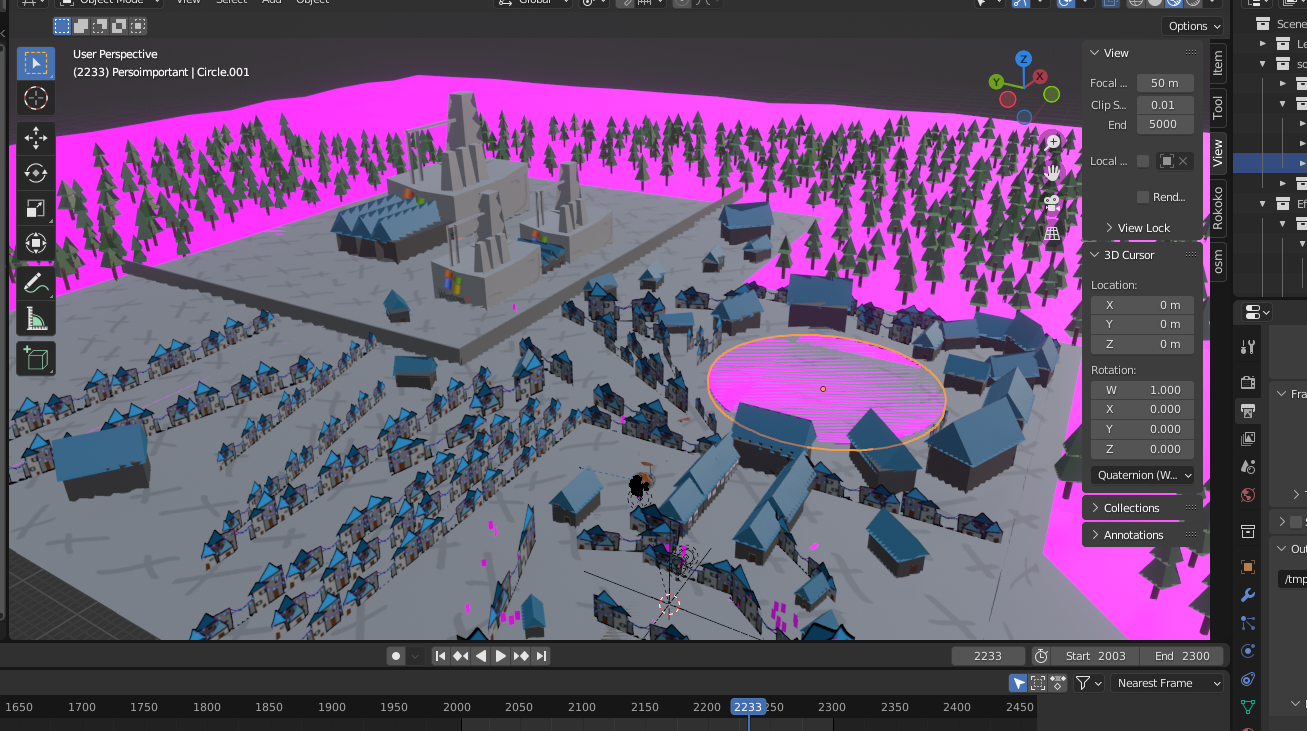
Task: Switch to the Rokoko sidebar tab
Action: 1218,208
